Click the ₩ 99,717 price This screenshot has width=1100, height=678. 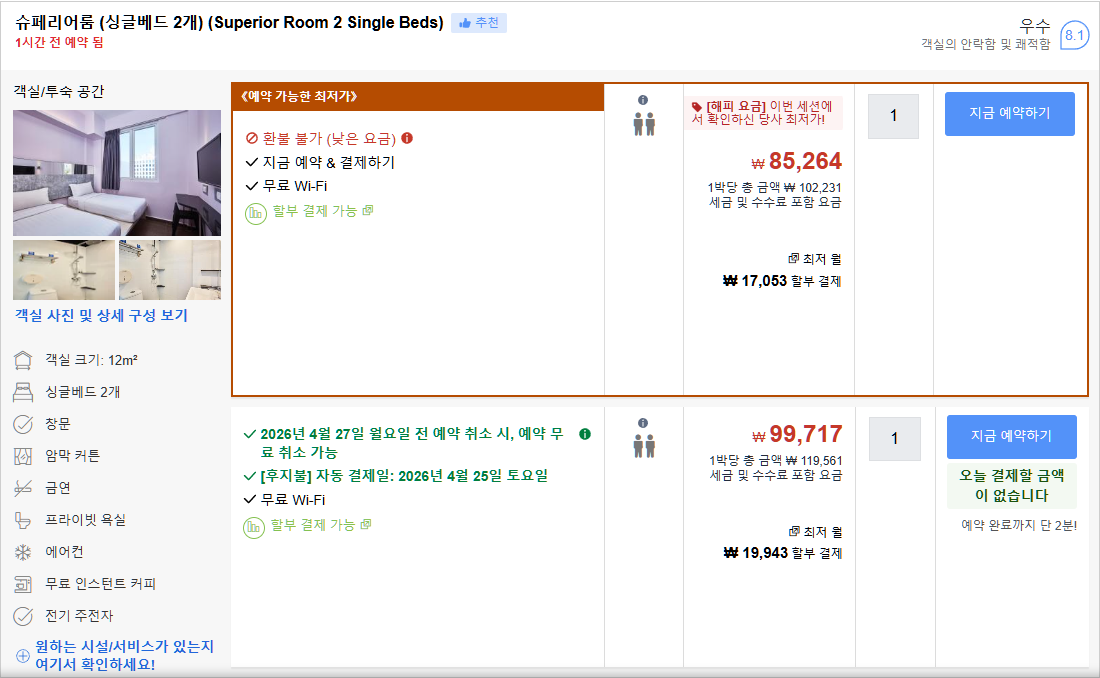[x=797, y=434]
